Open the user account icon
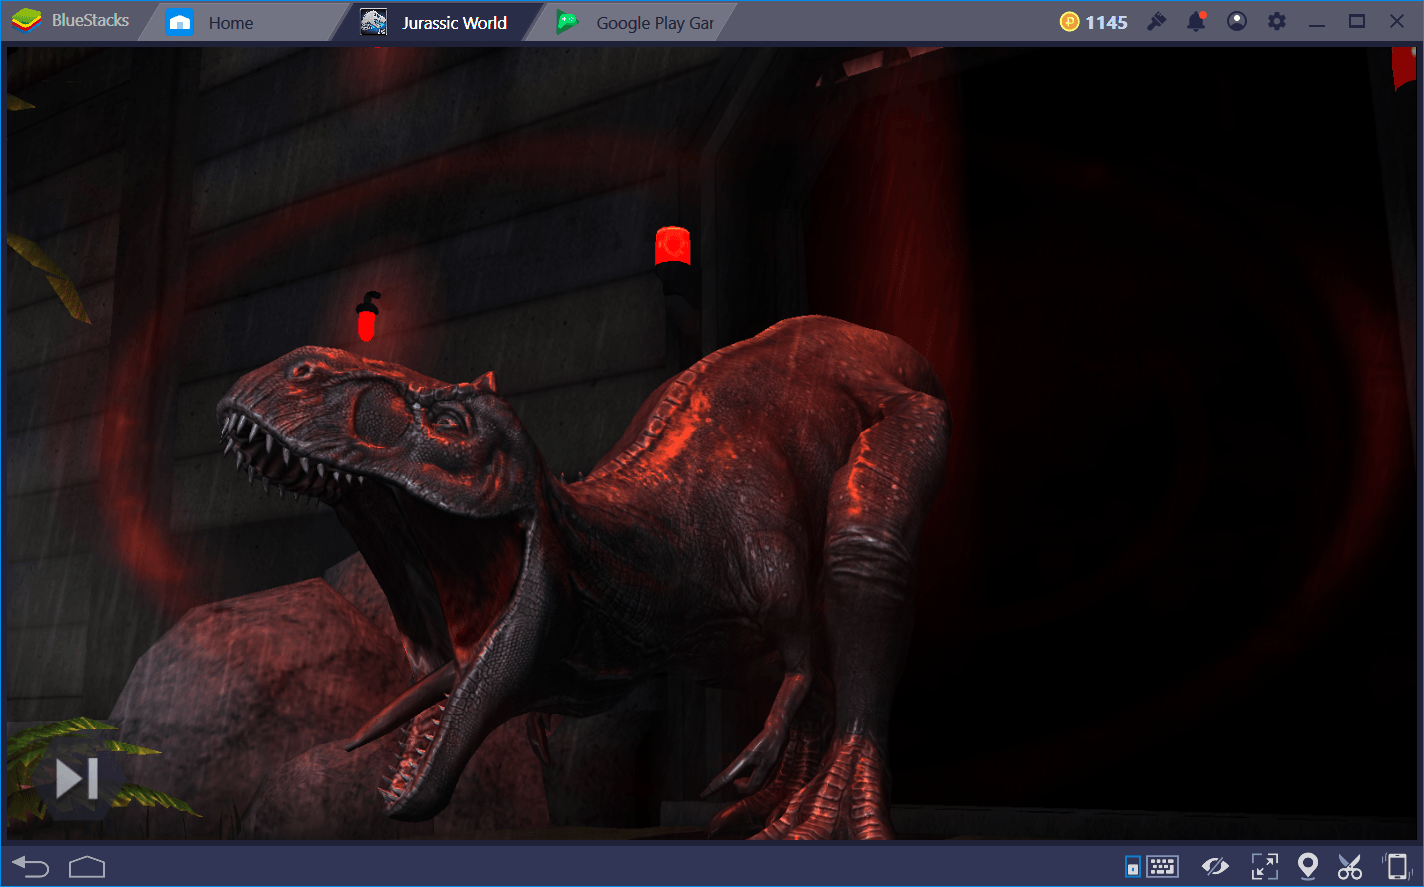Image resolution: width=1424 pixels, height=887 pixels. 1237,22
